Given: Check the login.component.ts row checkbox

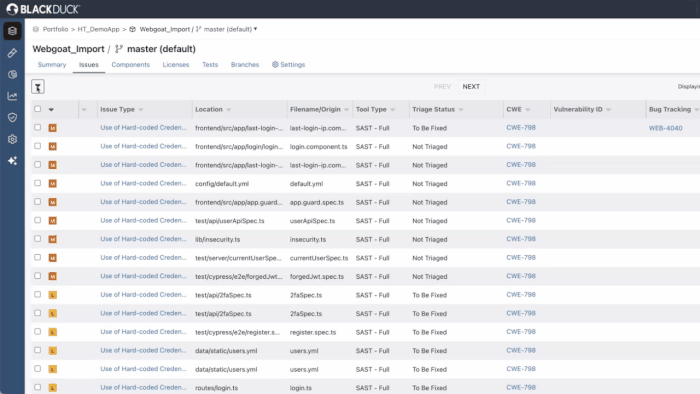Looking at the screenshot, I should tap(38, 146).
